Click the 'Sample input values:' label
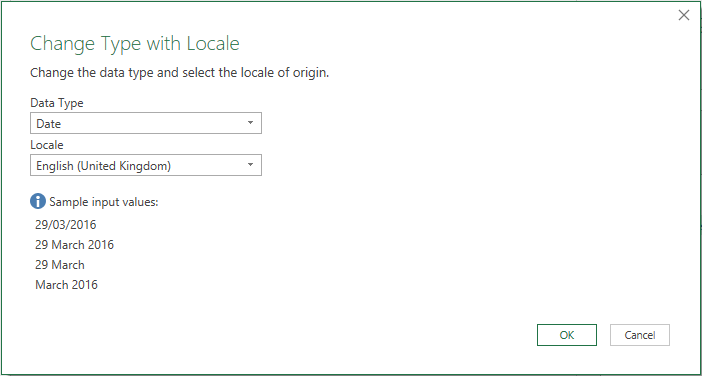The width and height of the screenshot is (702, 376). 104,202
